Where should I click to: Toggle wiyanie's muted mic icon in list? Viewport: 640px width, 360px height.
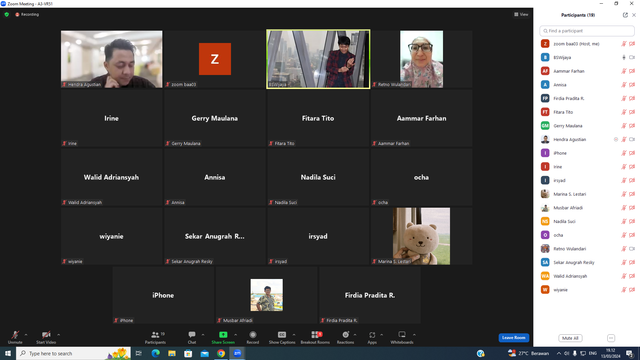(x=624, y=290)
